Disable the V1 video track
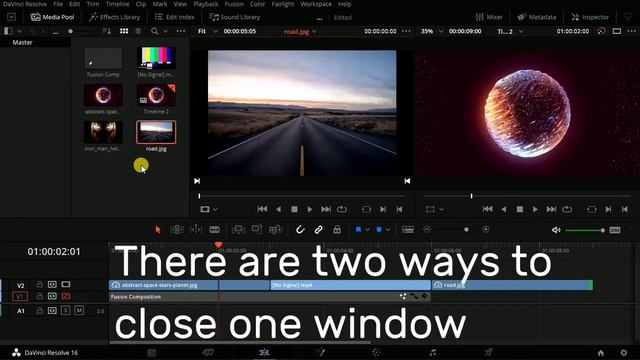The image size is (640, 360). (66, 296)
